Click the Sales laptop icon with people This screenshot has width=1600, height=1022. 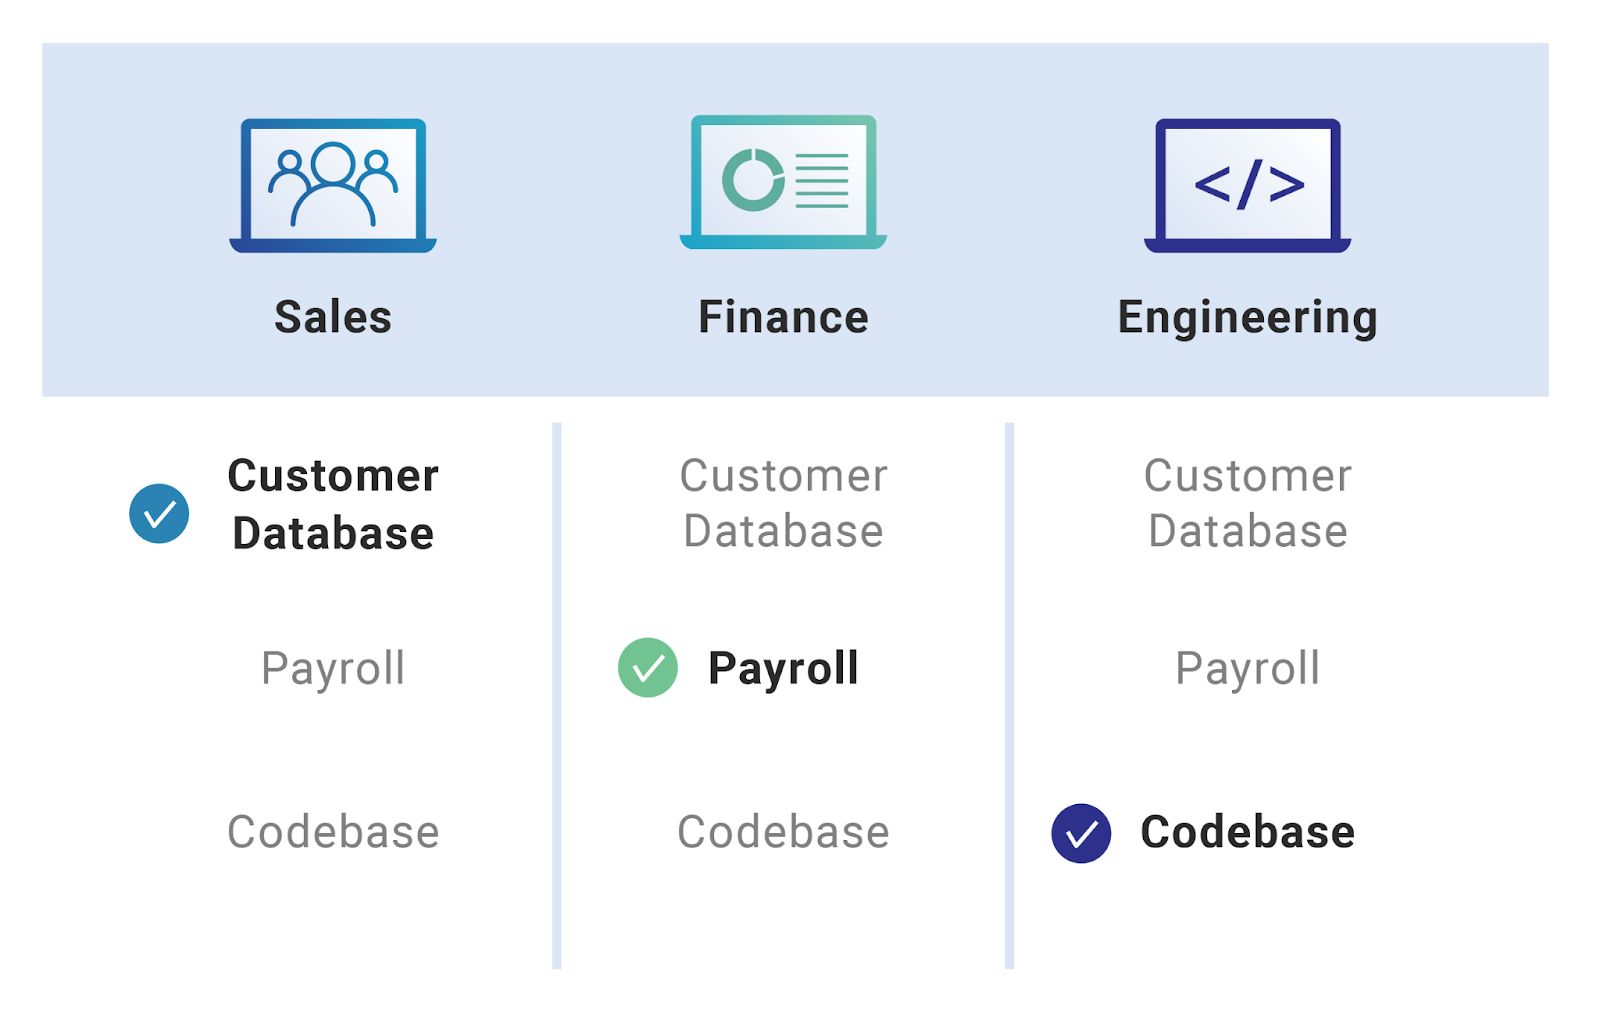pos(333,185)
